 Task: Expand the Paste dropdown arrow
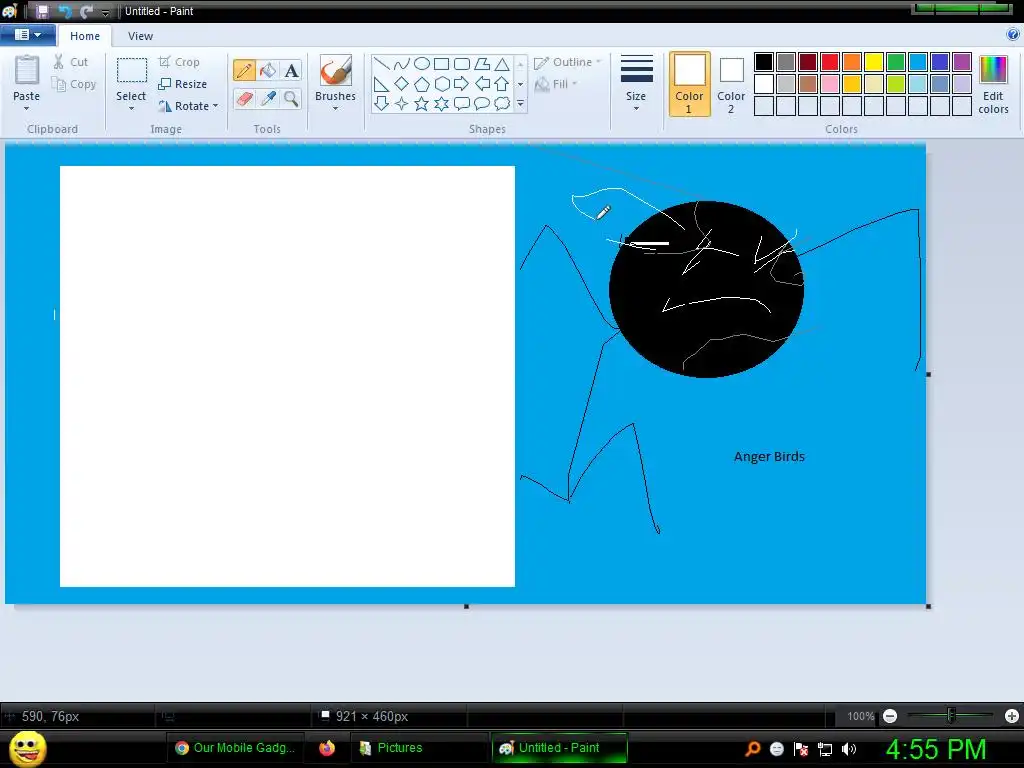pos(26,108)
